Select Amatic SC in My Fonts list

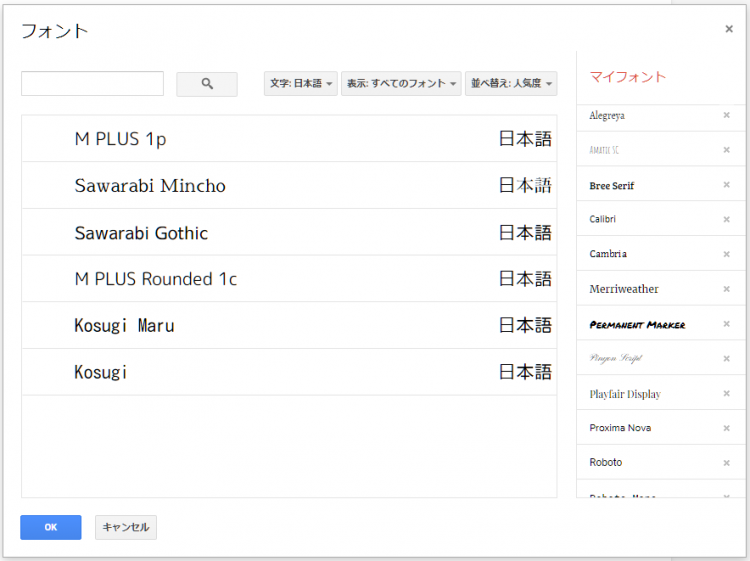click(x=604, y=150)
